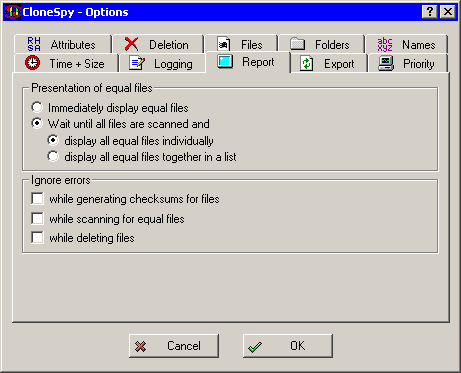
Task: Click the abc xyz Names icon
Action: [385, 44]
